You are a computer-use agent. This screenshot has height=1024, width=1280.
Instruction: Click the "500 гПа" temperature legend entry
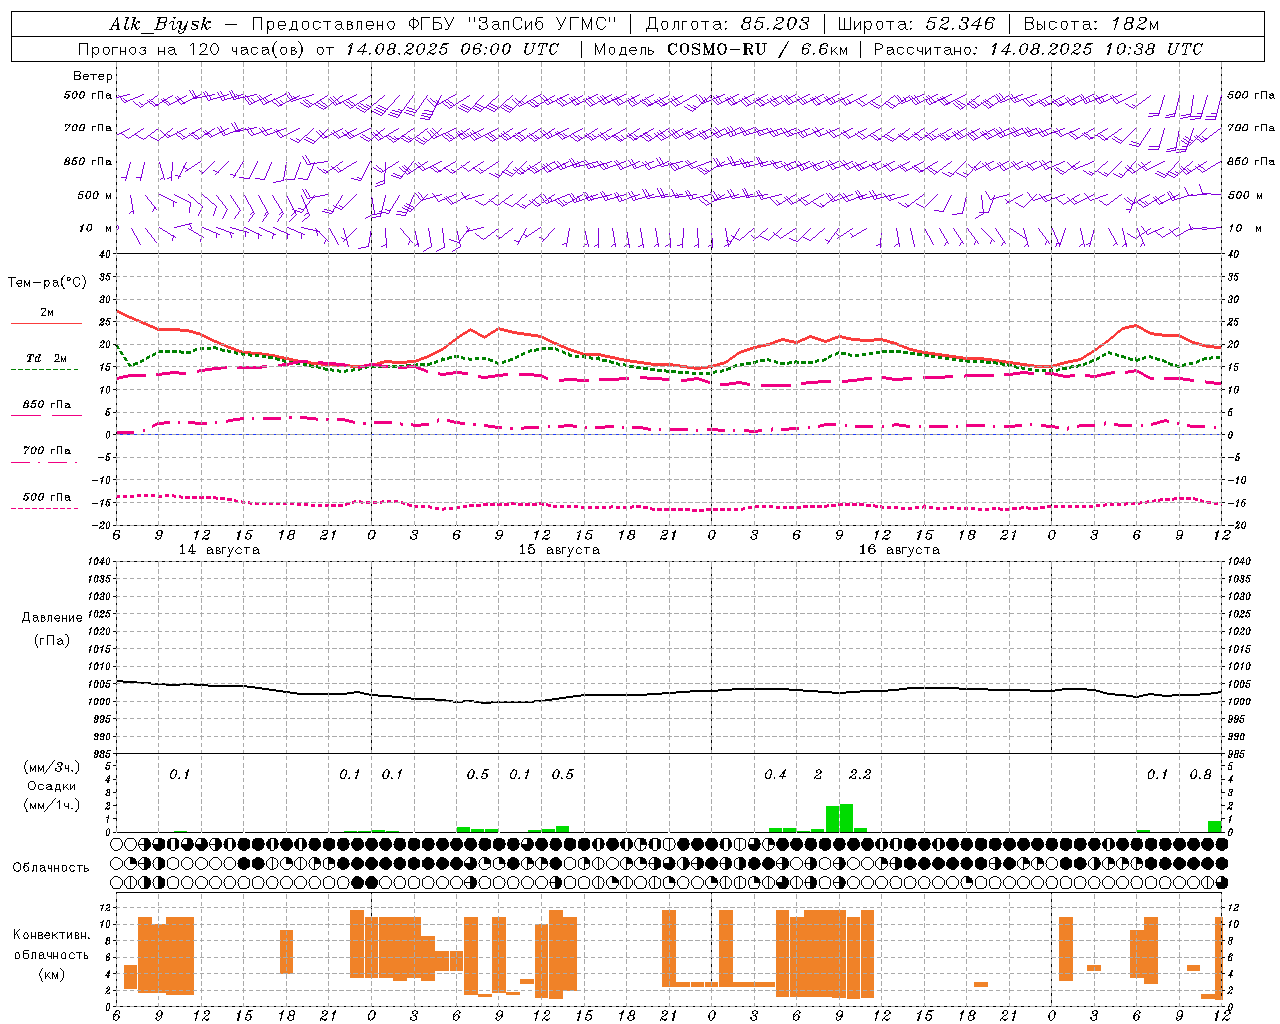click(x=46, y=497)
